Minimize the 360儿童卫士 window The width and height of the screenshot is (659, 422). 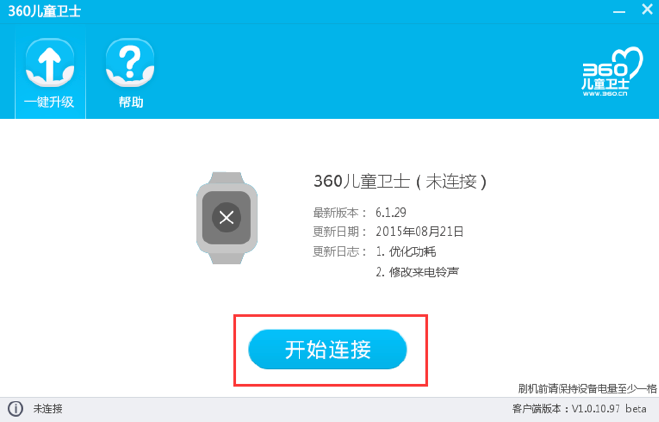[619, 11]
